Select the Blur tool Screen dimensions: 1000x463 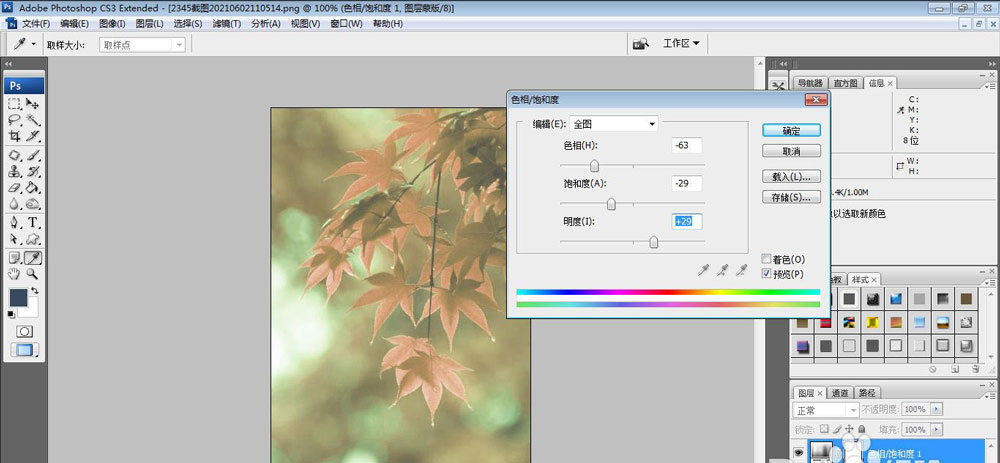(14, 204)
